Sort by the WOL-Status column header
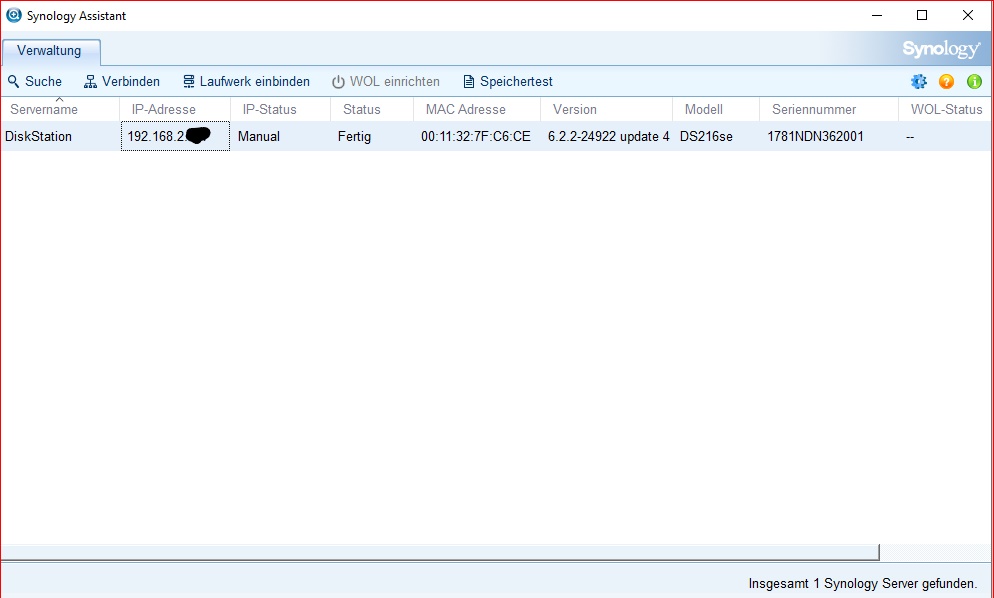Image resolution: width=994 pixels, height=598 pixels. (946, 109)
